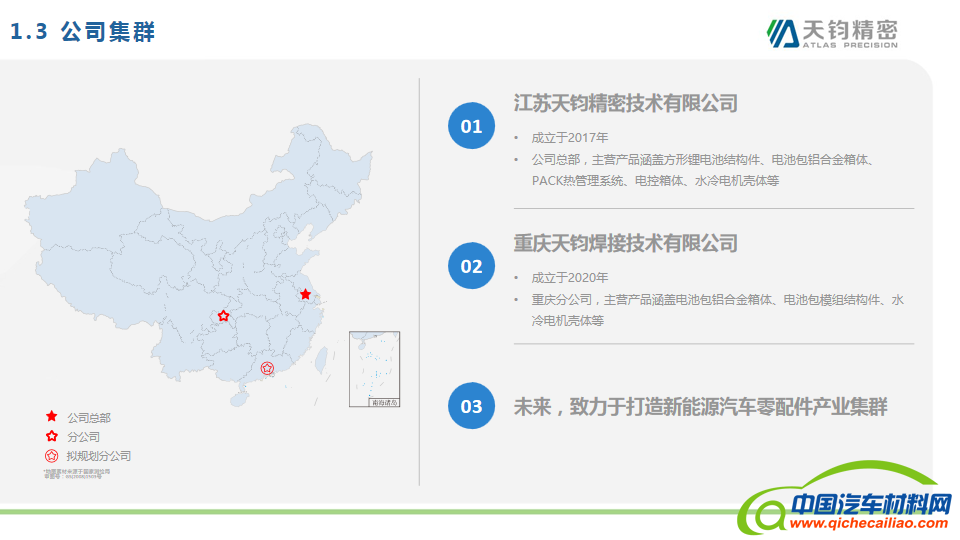Viewport: 960px width, 540px height.
Task: Click the blue 01 numbered circle
Action: pos(471,126)
